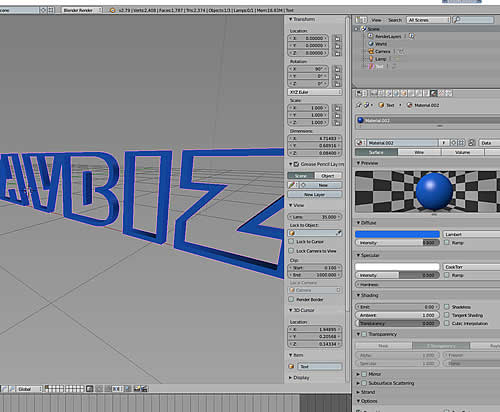Toggle the Grease Pencil Layers checkbox
The image size is (500, 412).
click(296, 164)
